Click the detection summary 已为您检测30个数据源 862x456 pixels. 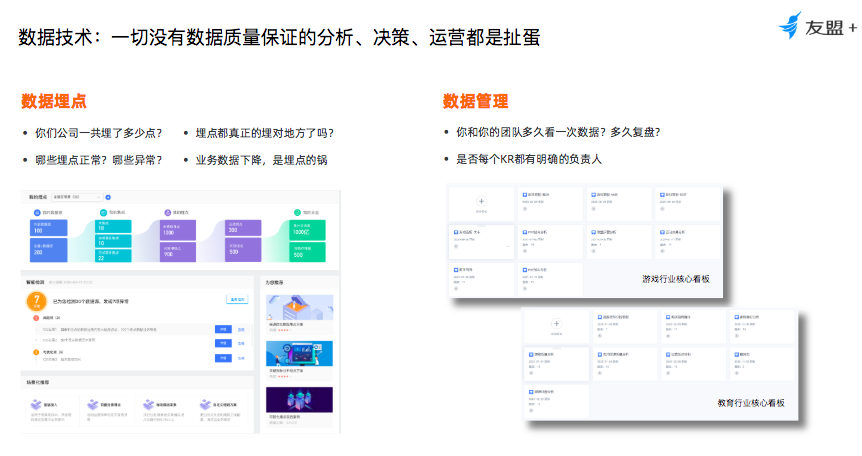91,301
